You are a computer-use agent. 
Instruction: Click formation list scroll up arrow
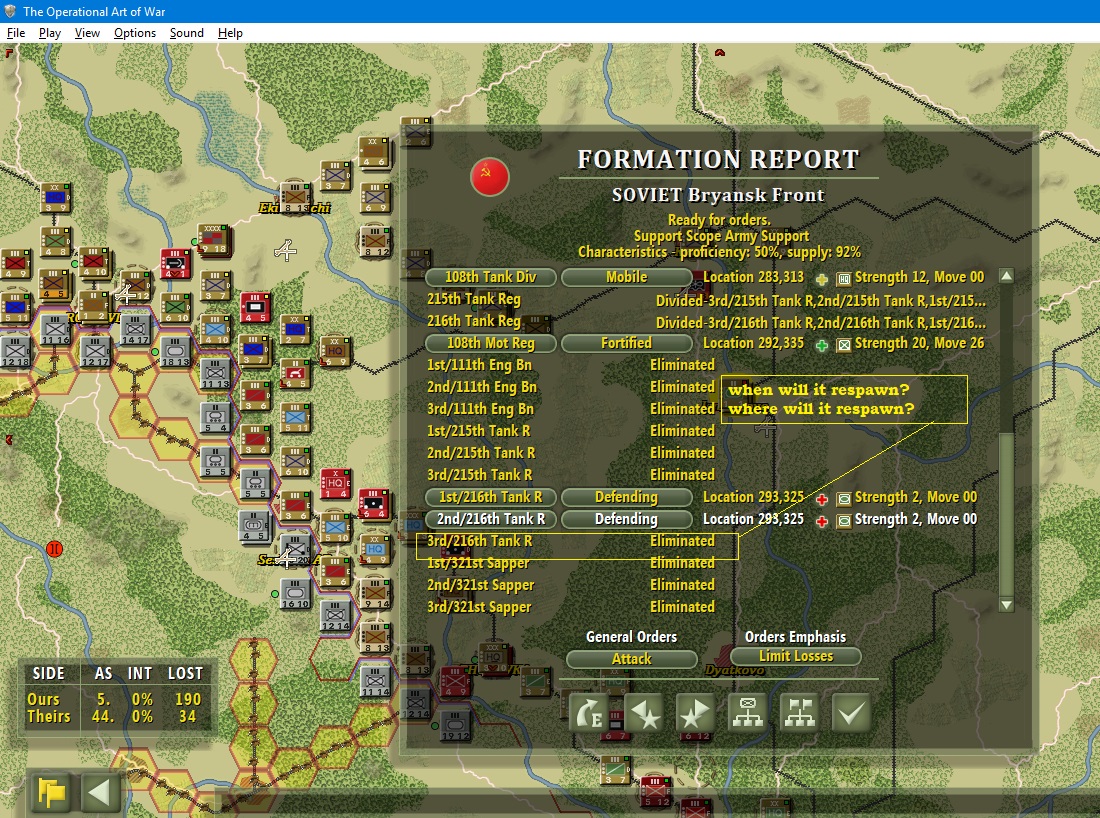tap(1006, 276)
